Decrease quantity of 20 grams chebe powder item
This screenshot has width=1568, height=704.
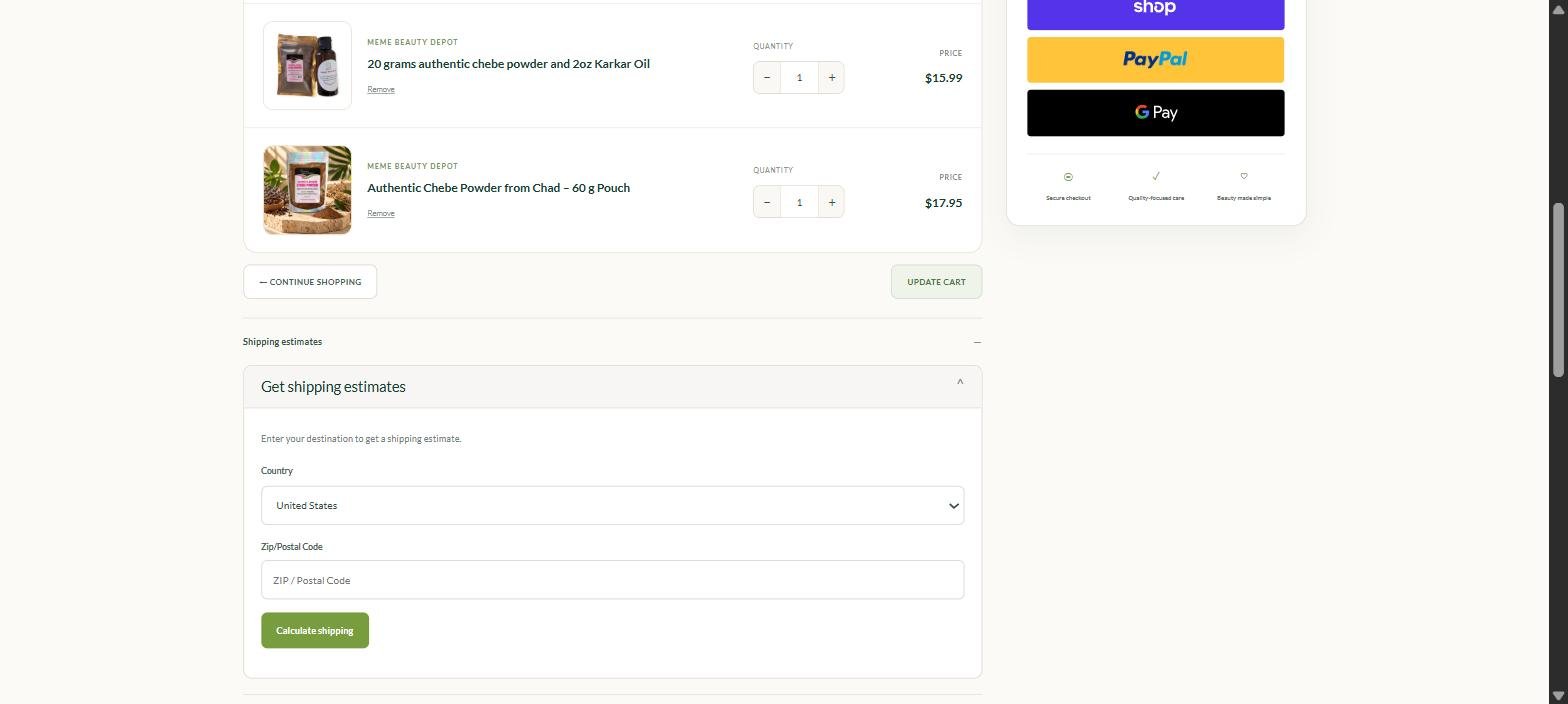pos(767,78)
